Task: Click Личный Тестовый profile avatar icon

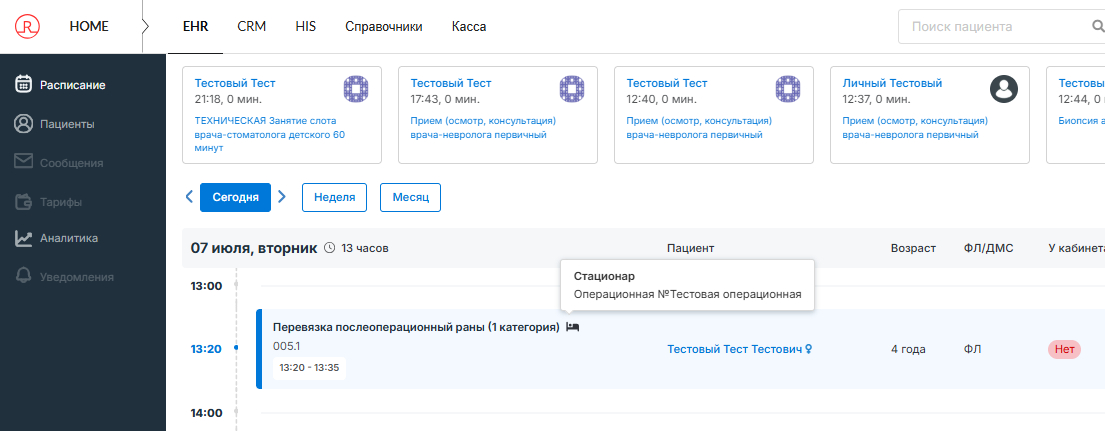Action: [x=1004, y=88]
